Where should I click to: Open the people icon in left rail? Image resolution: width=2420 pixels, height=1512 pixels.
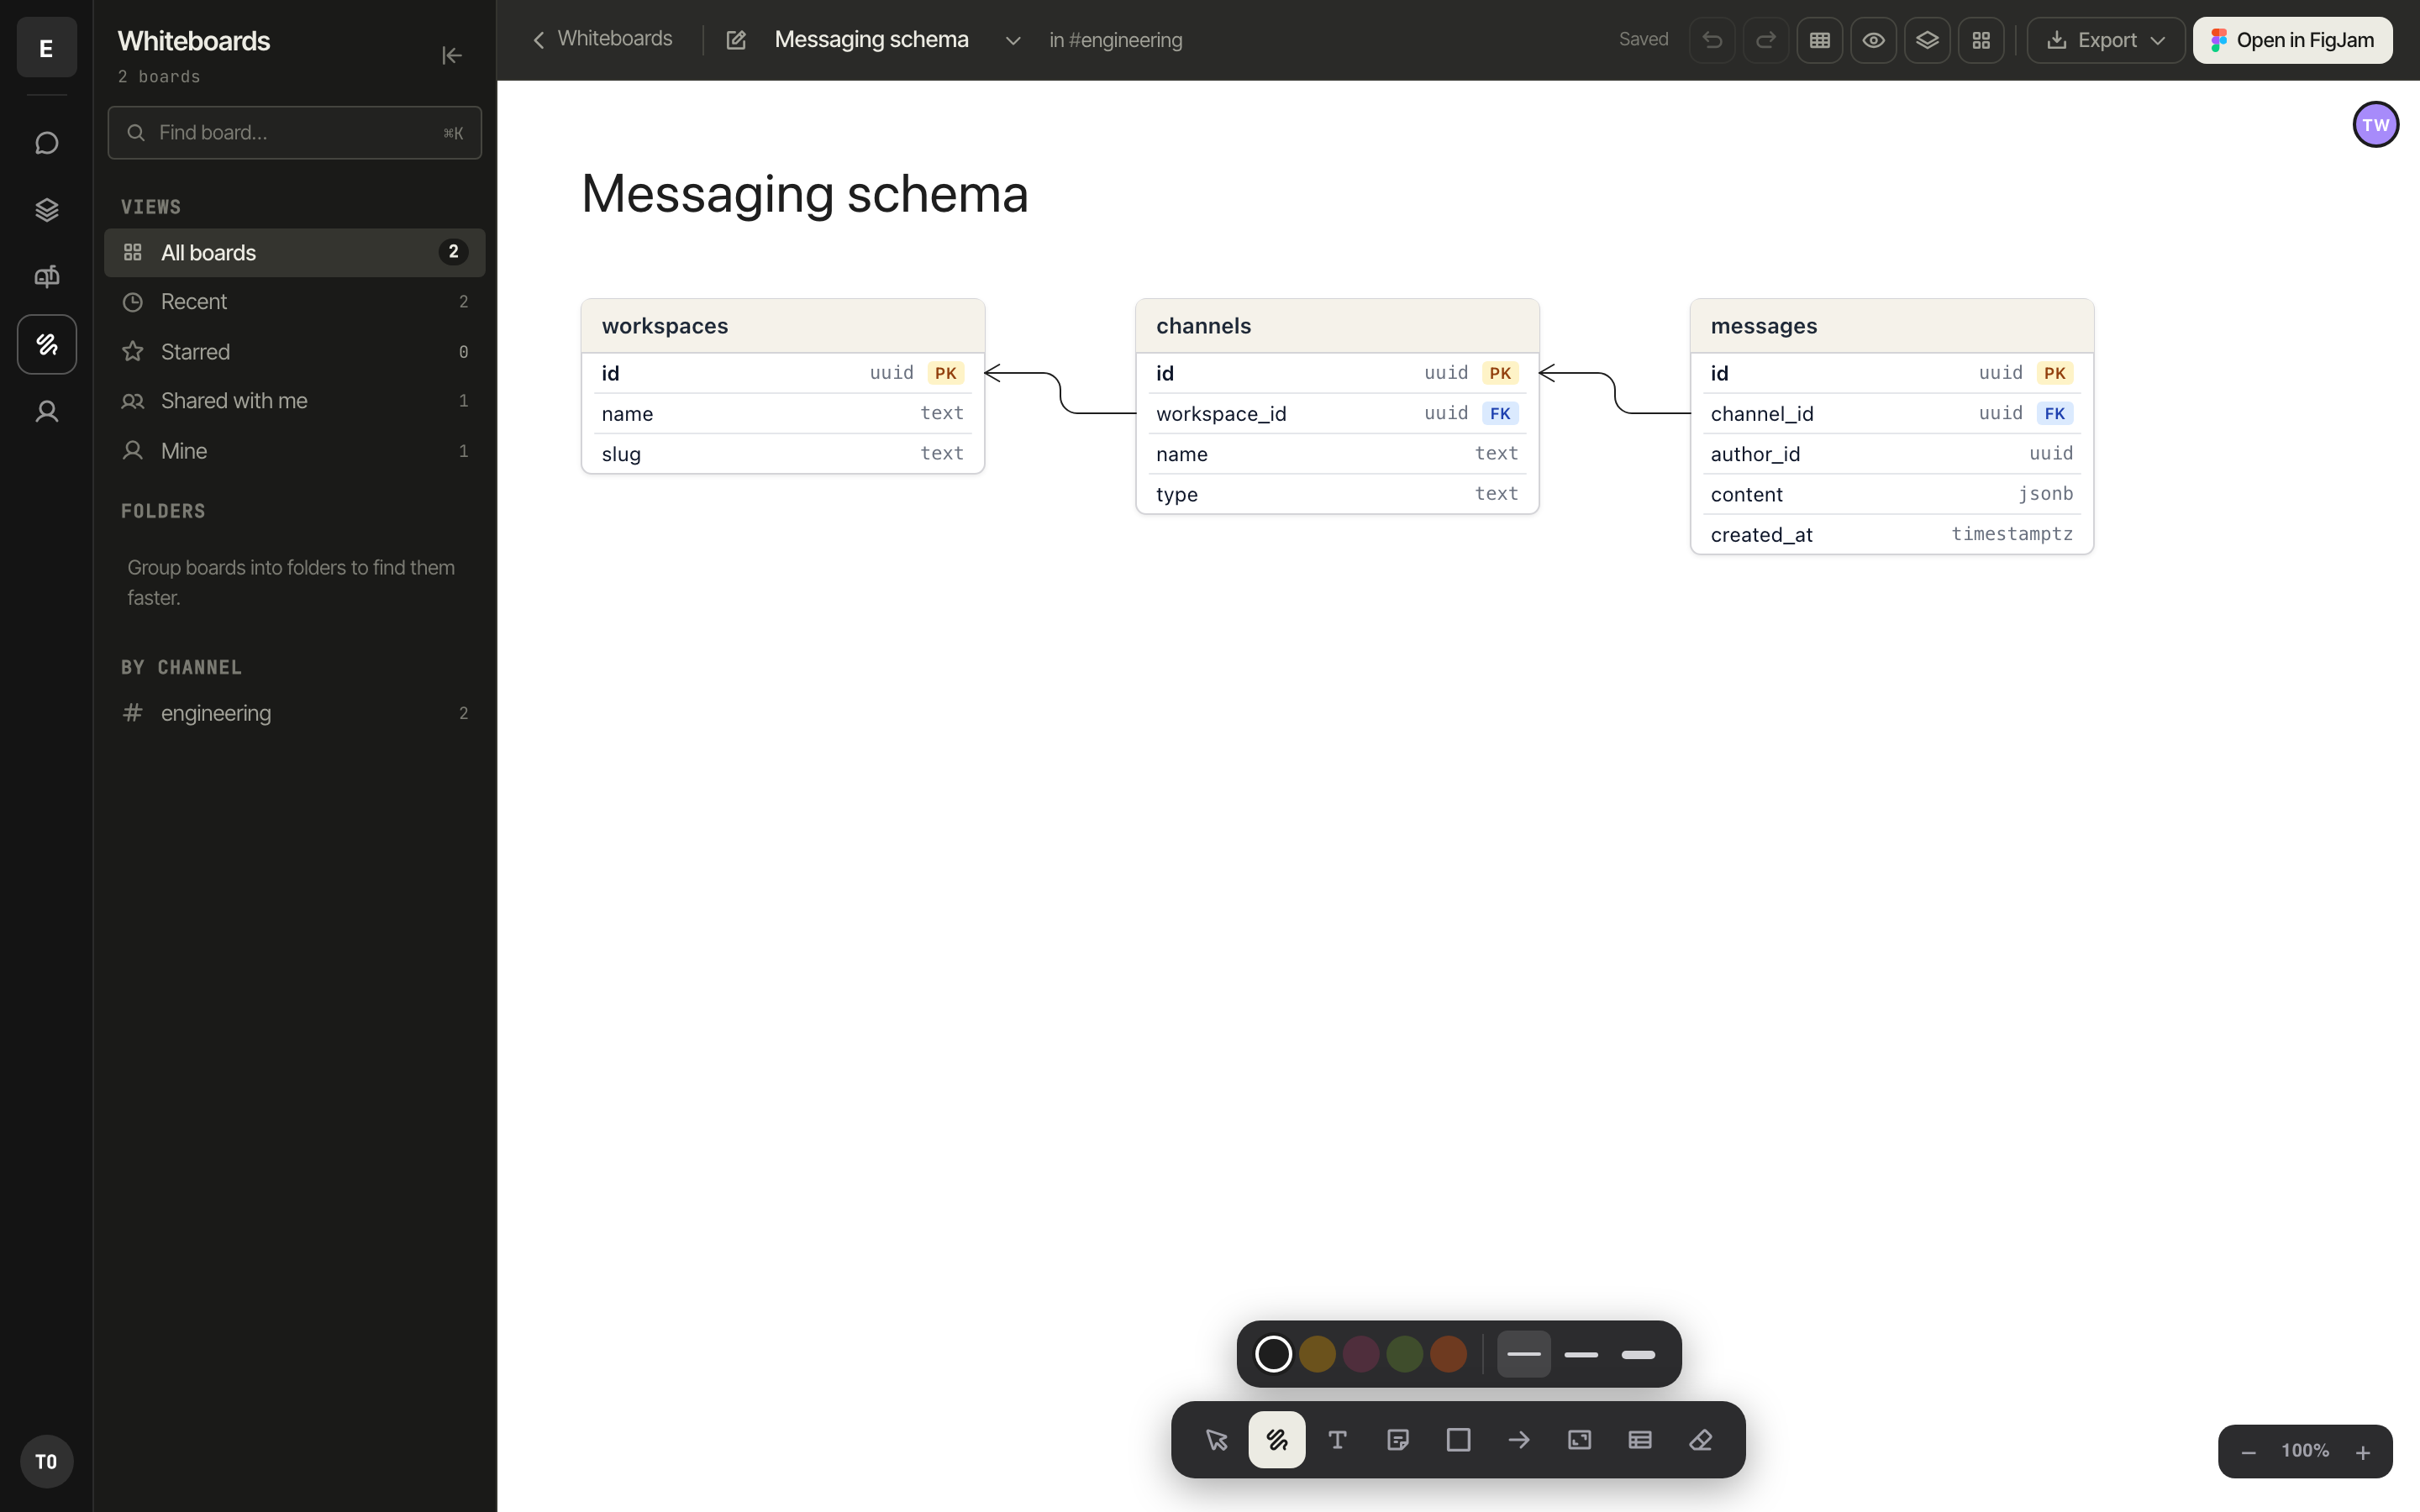coord(47,411)
